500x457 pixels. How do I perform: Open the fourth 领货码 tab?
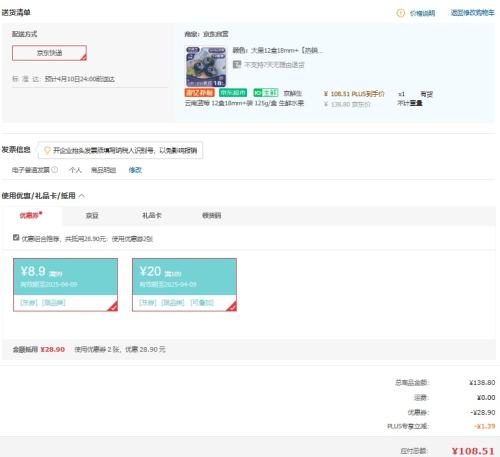[x=211, y=216]
